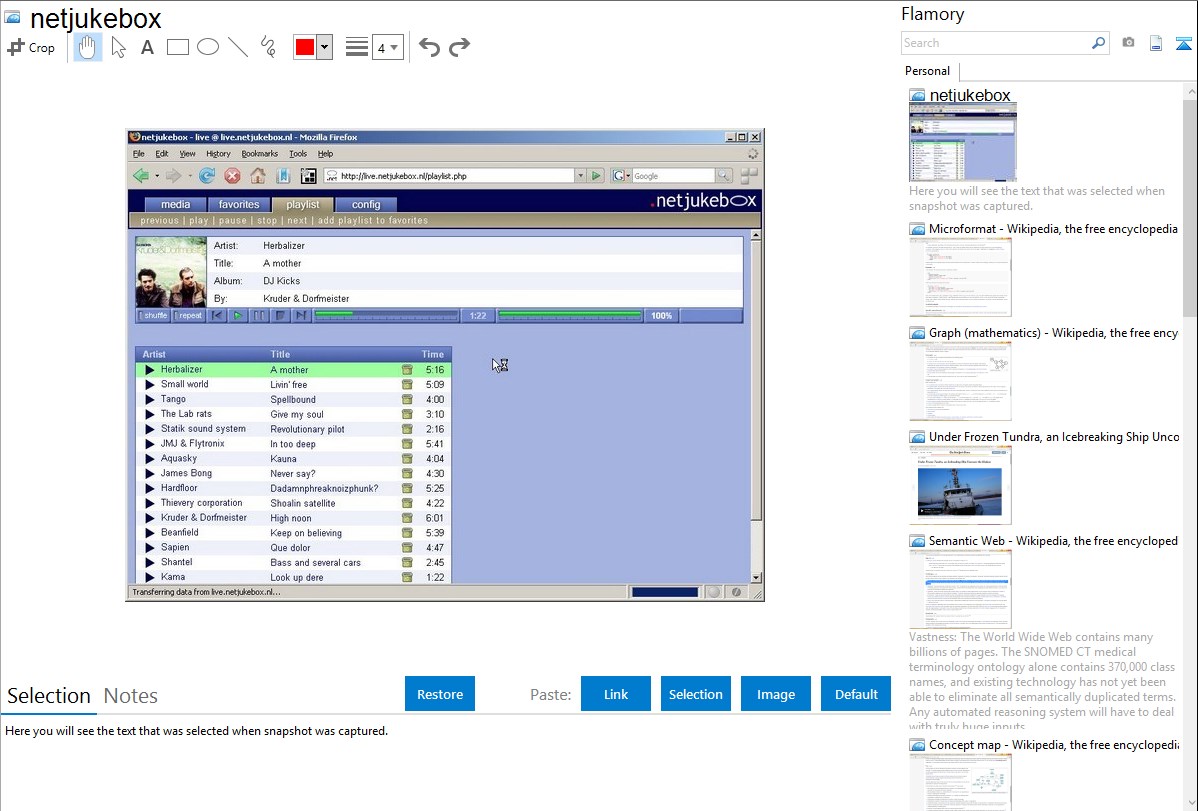Open the Graph (mathematics) snapshot
Image resolution: width=1198 pixels, height=811 pixels.
pyautogui.click(x=960, y=381)
